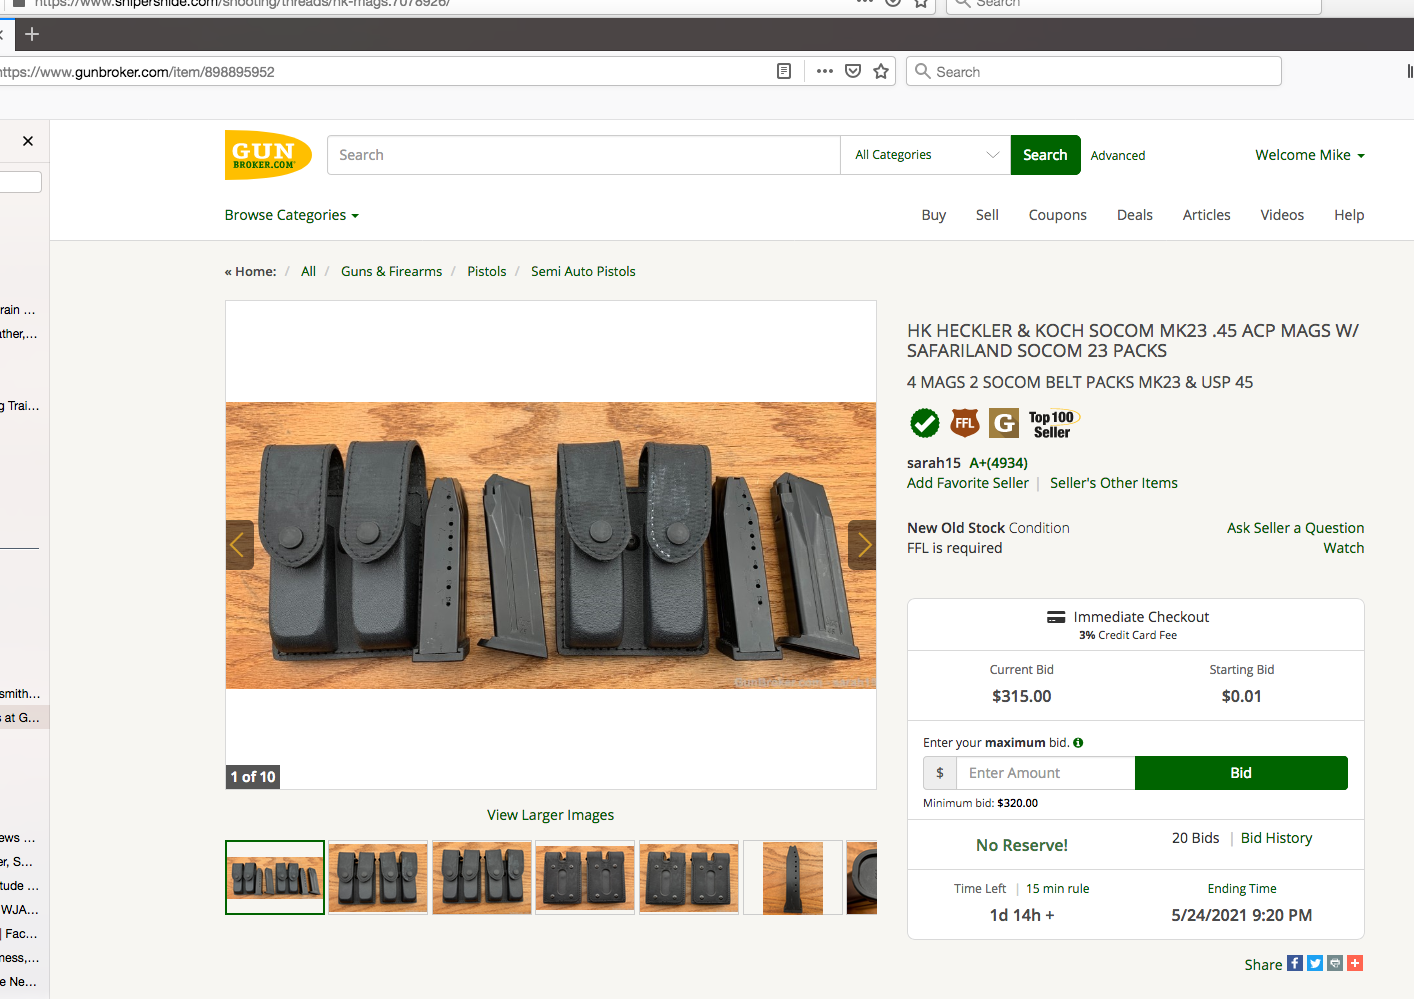The width and height of the screenshot is (1414, 999).
Task: Open the Buy menu item
Action: (x=934, y=215)
